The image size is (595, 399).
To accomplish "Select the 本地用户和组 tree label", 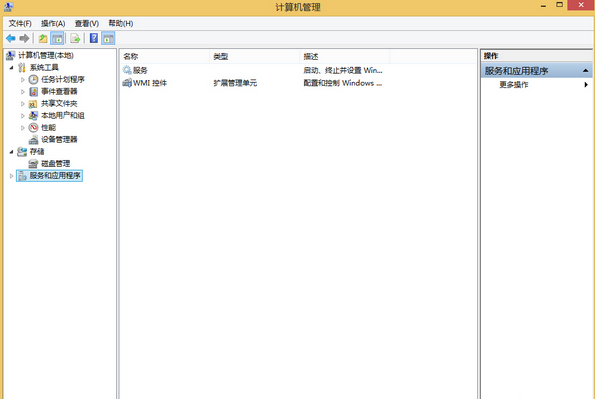I will pyautogui.click(x=63, y=115).
